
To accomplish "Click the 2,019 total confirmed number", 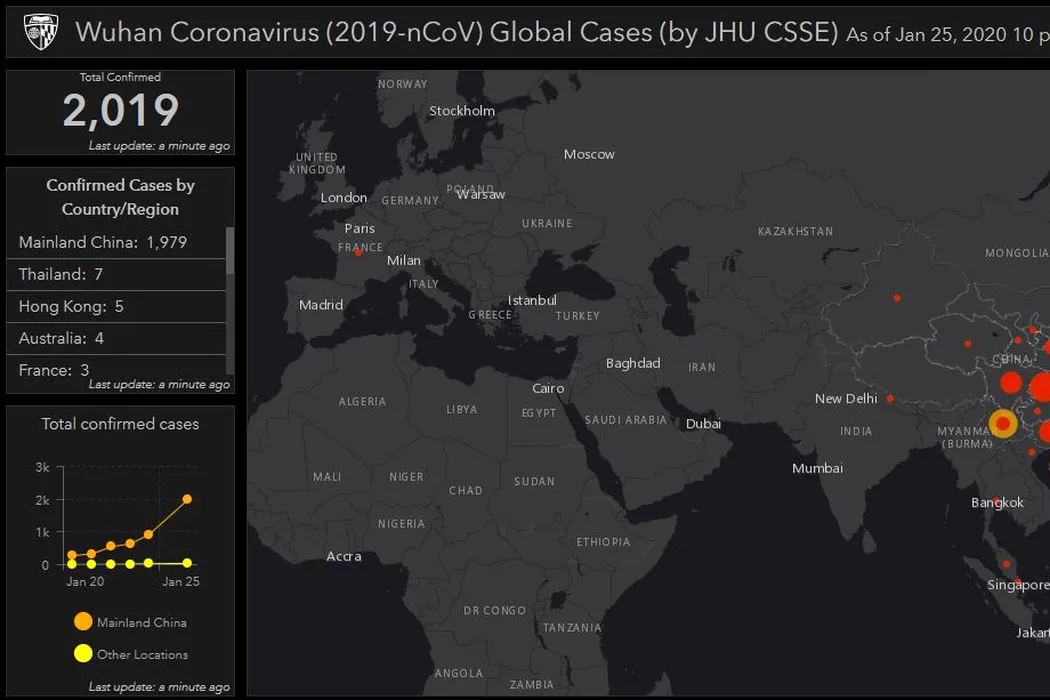I will click(121, 110).
